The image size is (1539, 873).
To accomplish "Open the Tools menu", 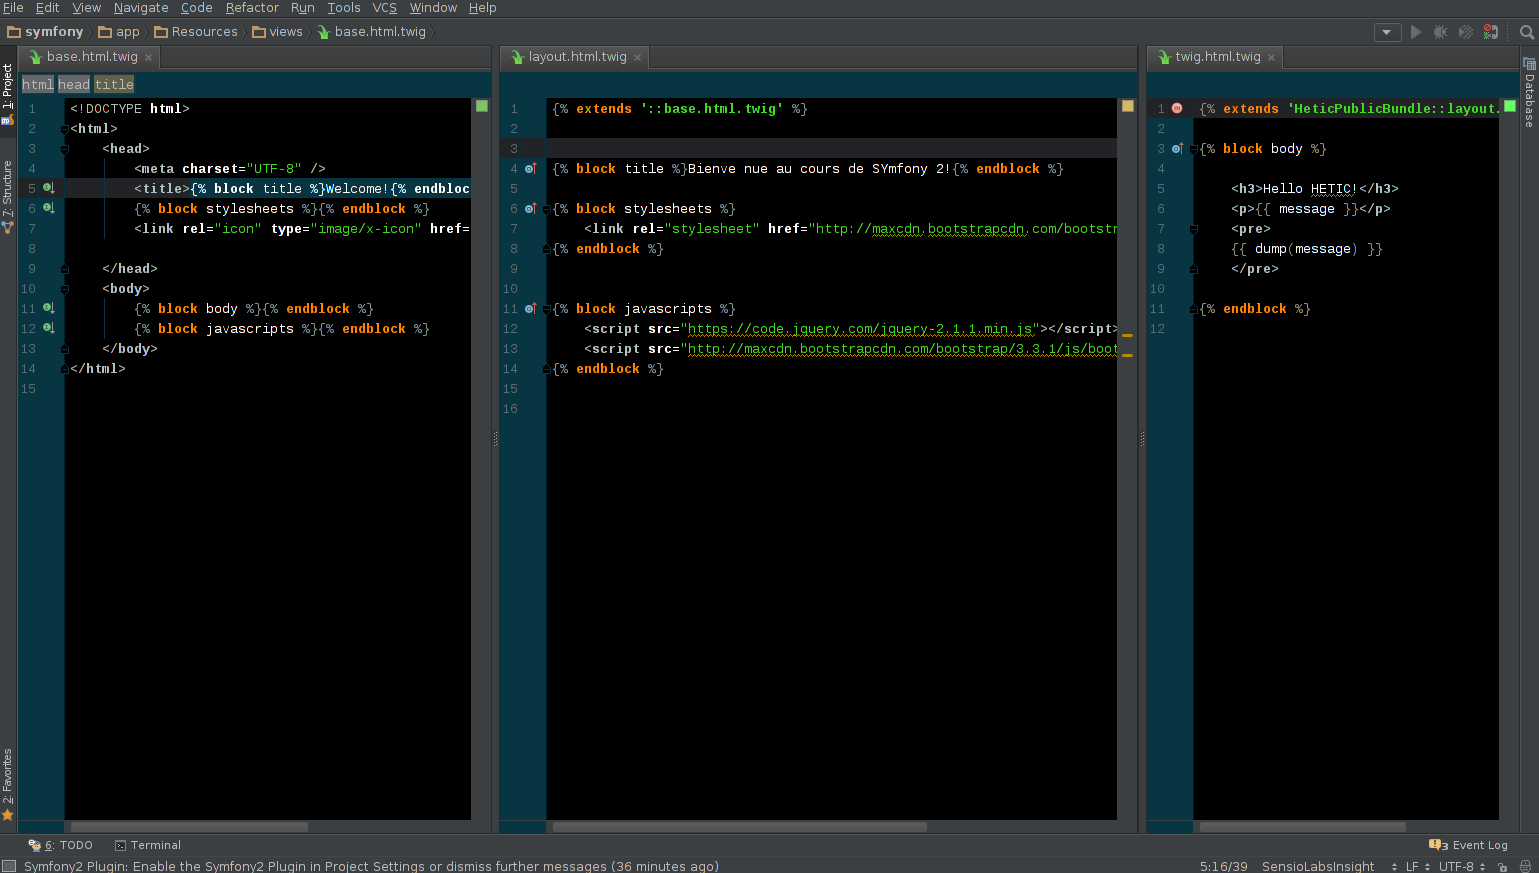I will click(x=344, y=8).
